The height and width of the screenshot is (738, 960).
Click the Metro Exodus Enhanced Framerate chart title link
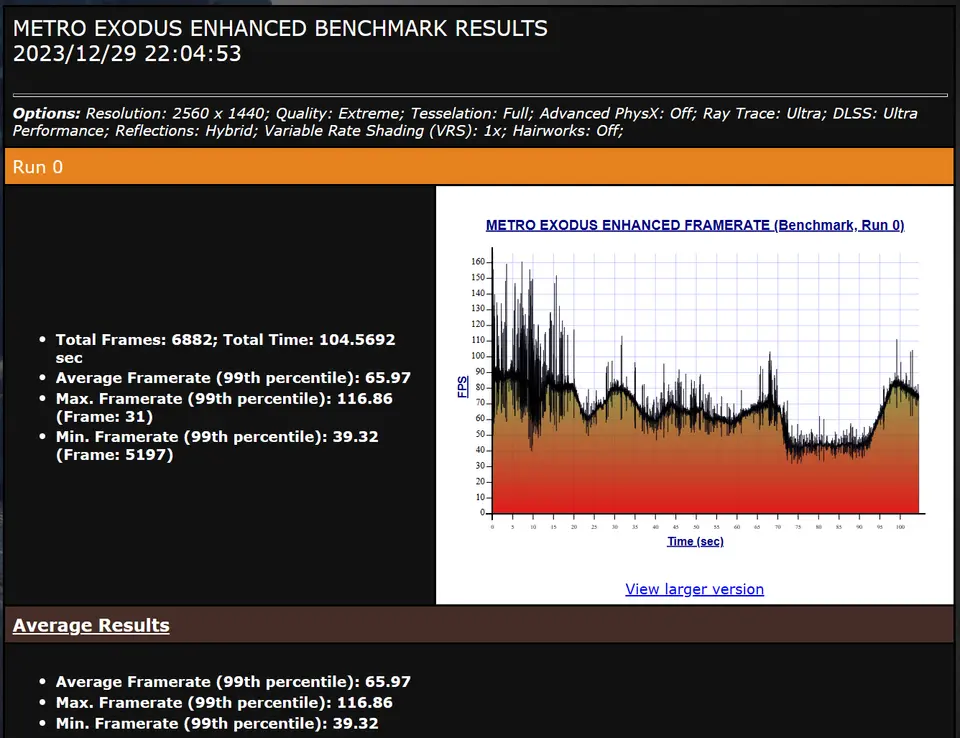pos(695,225)
